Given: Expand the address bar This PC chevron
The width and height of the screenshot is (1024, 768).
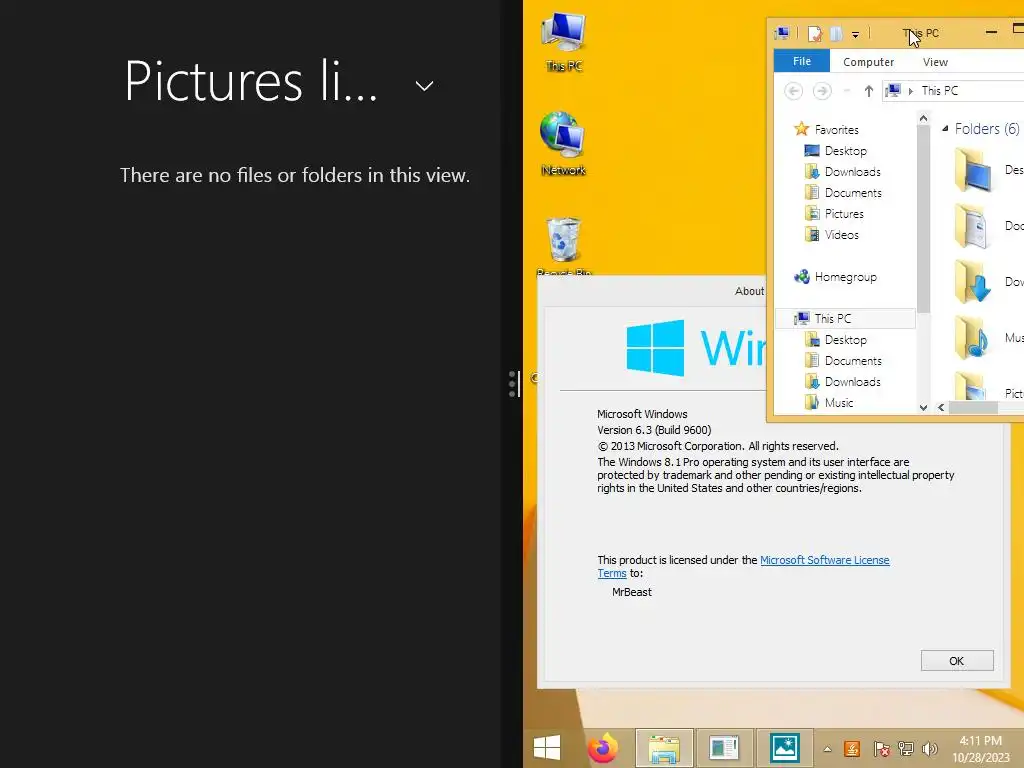Looking at the screenshot, I should click(x=910, y=91).
